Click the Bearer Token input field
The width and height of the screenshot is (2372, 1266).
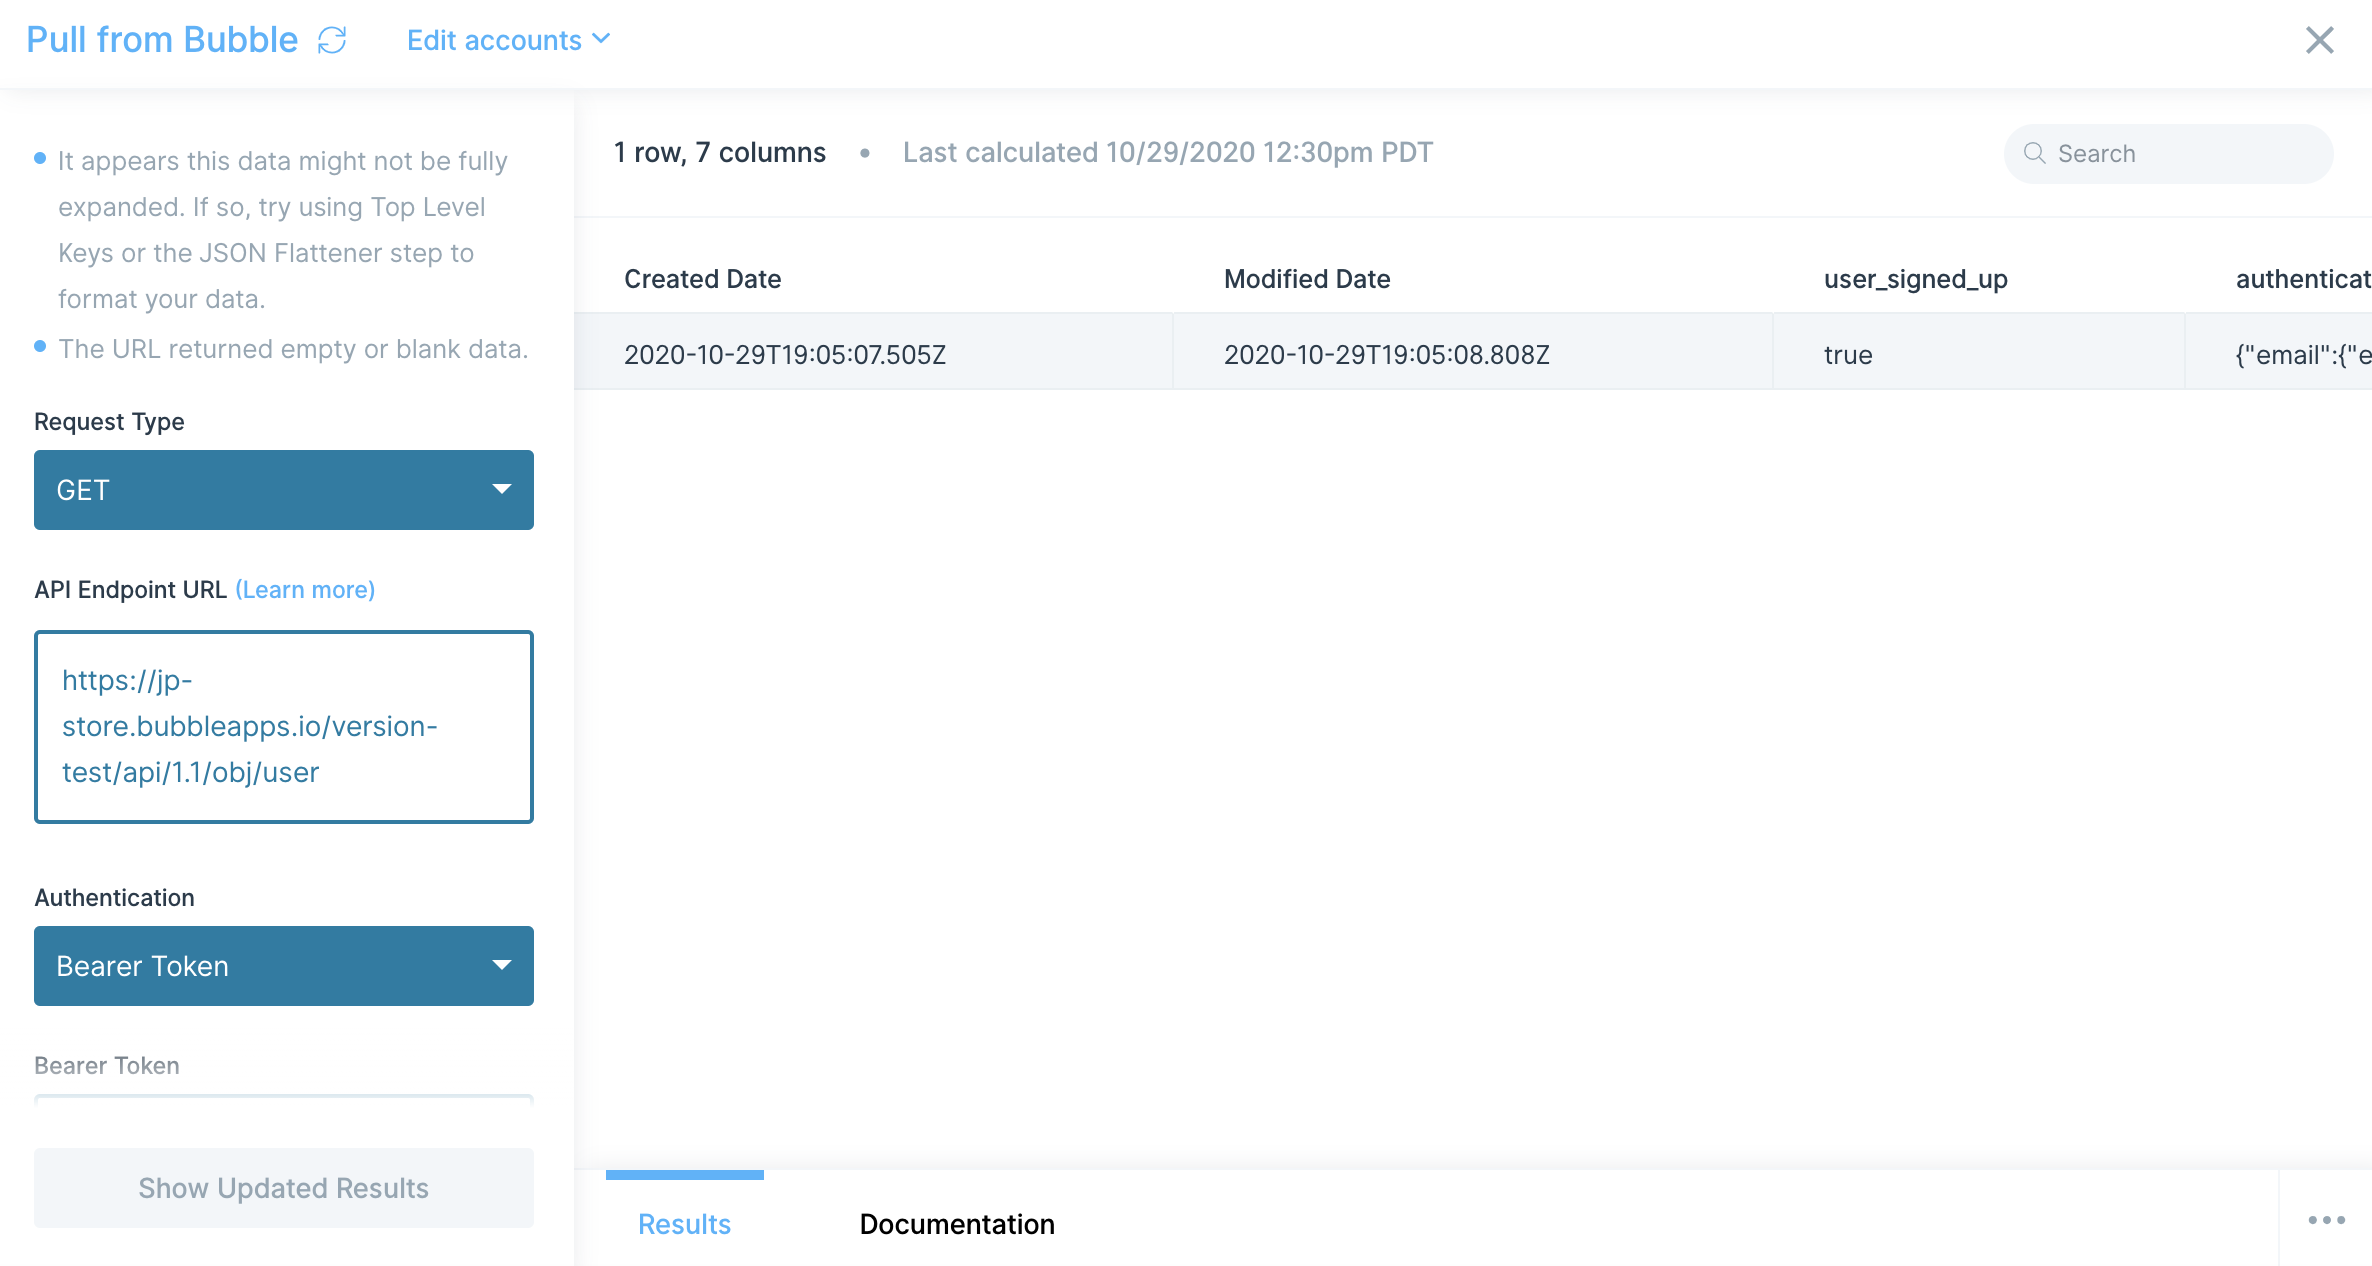pos(284,1100)
